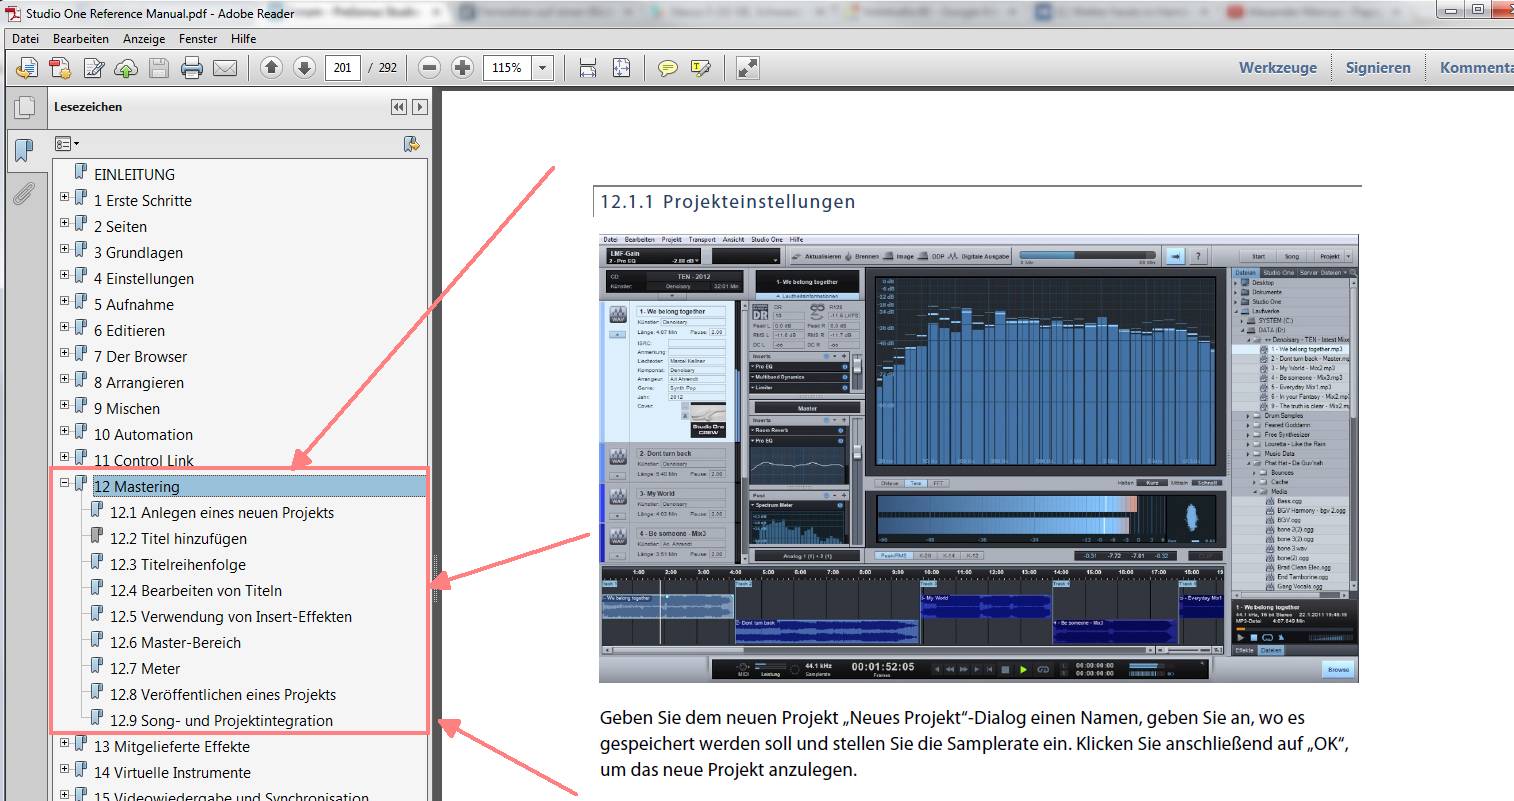Jump to 11 Control Link bookmark
1514x801 pixels.
point(144,460)
